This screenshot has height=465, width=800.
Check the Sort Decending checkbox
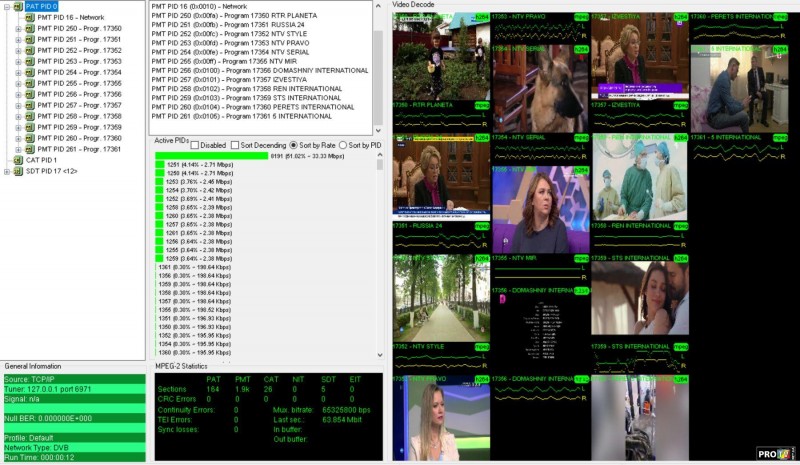coord(233,145)
